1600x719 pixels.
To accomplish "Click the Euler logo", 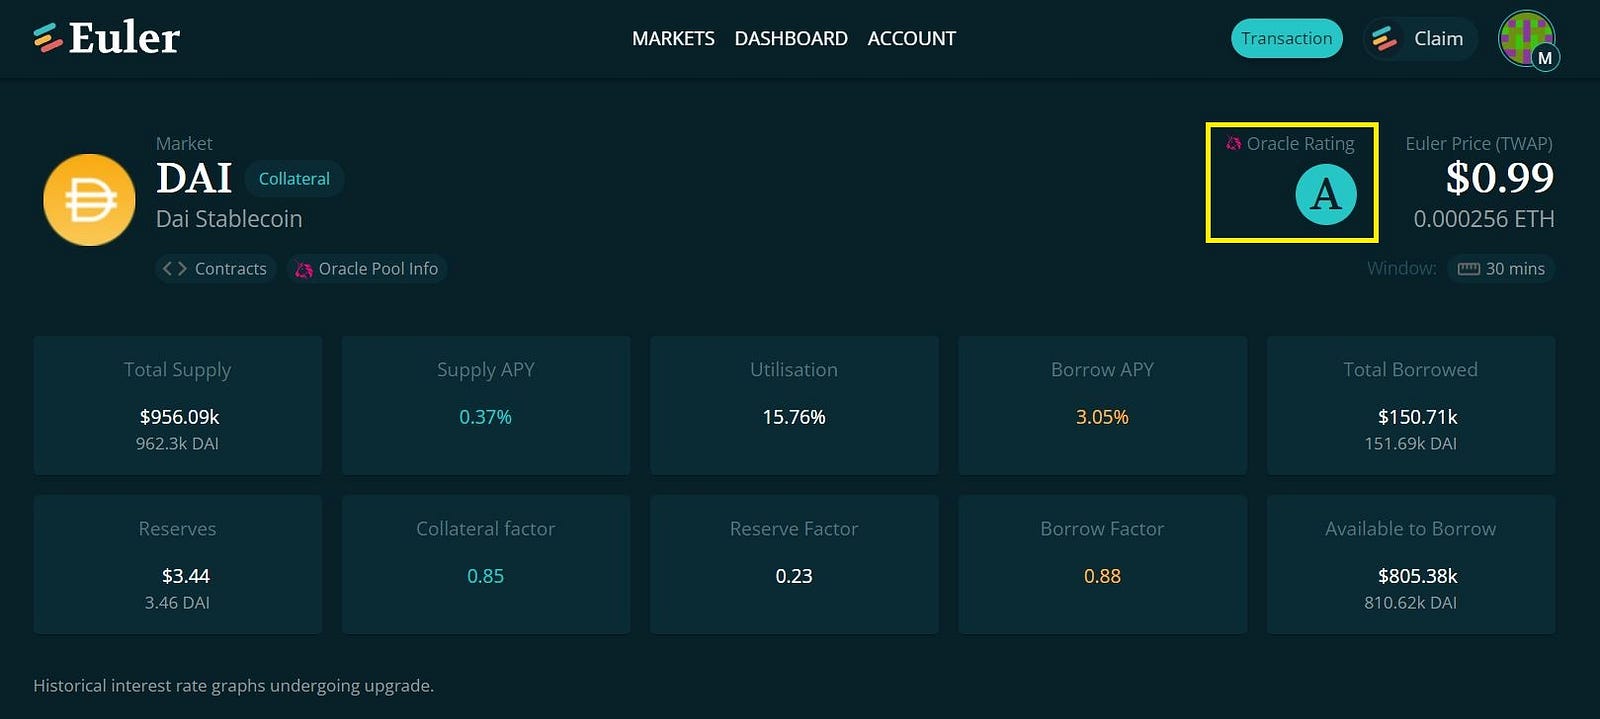I will (106, 38).
